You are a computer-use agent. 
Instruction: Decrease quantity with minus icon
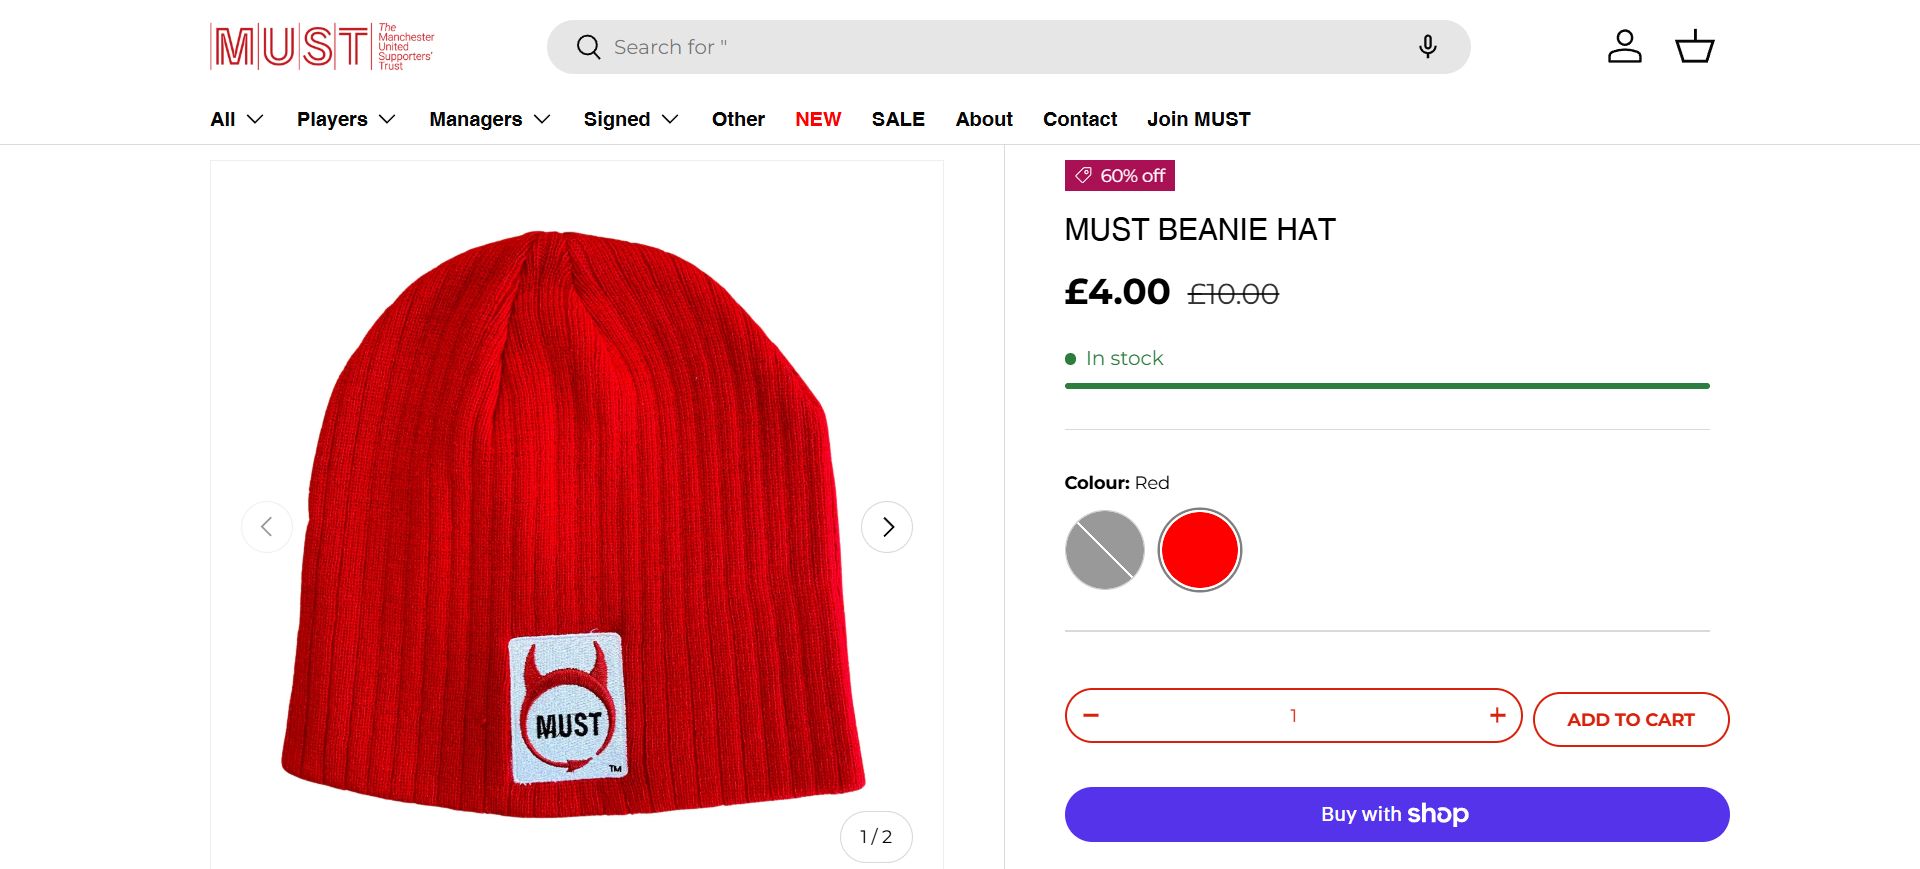click(x=1091, y=715)
